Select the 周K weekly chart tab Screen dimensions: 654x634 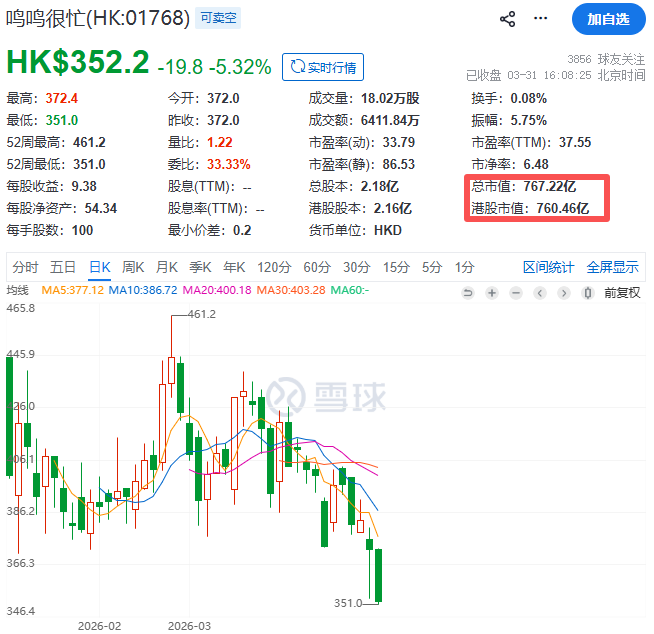[x=133, y=267]
